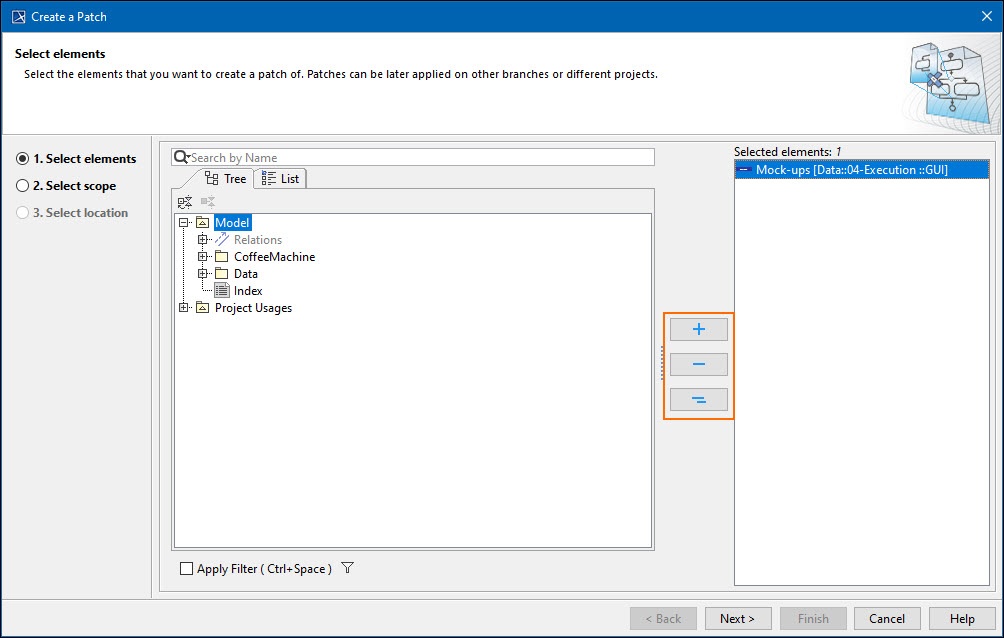The width and height of the screenshot is (1004, 638).
Task: Enable the Apply Filter checkbox
Action: click(x=186, y=569)
